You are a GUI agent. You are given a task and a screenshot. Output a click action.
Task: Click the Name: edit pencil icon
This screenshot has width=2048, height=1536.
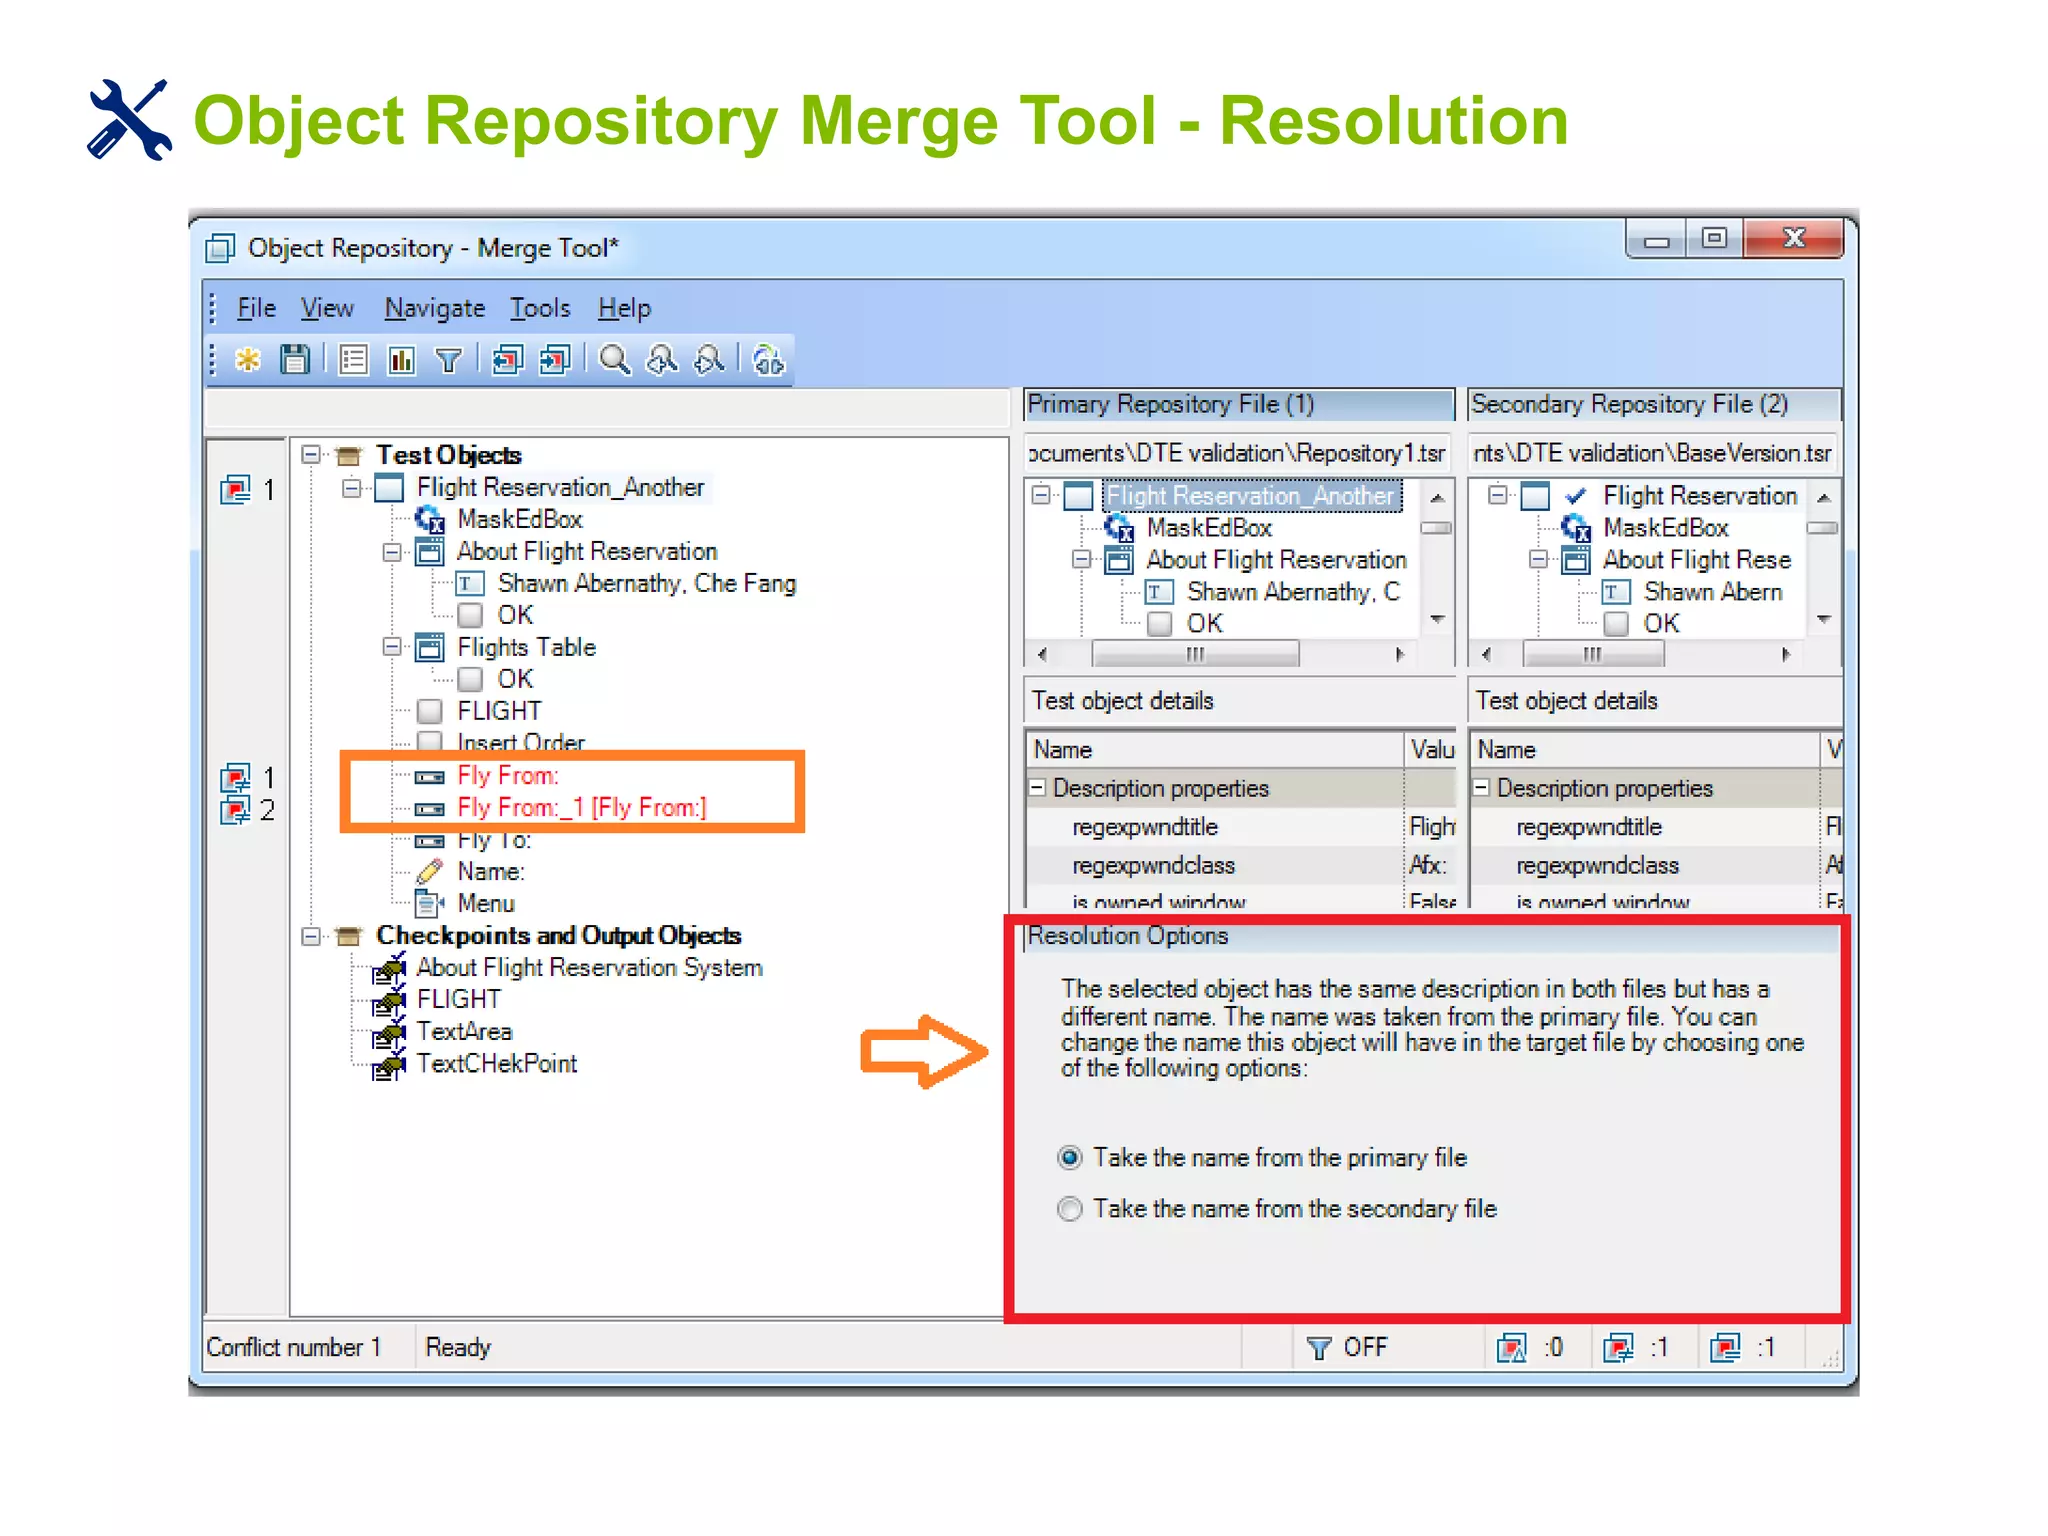(430, 871)
